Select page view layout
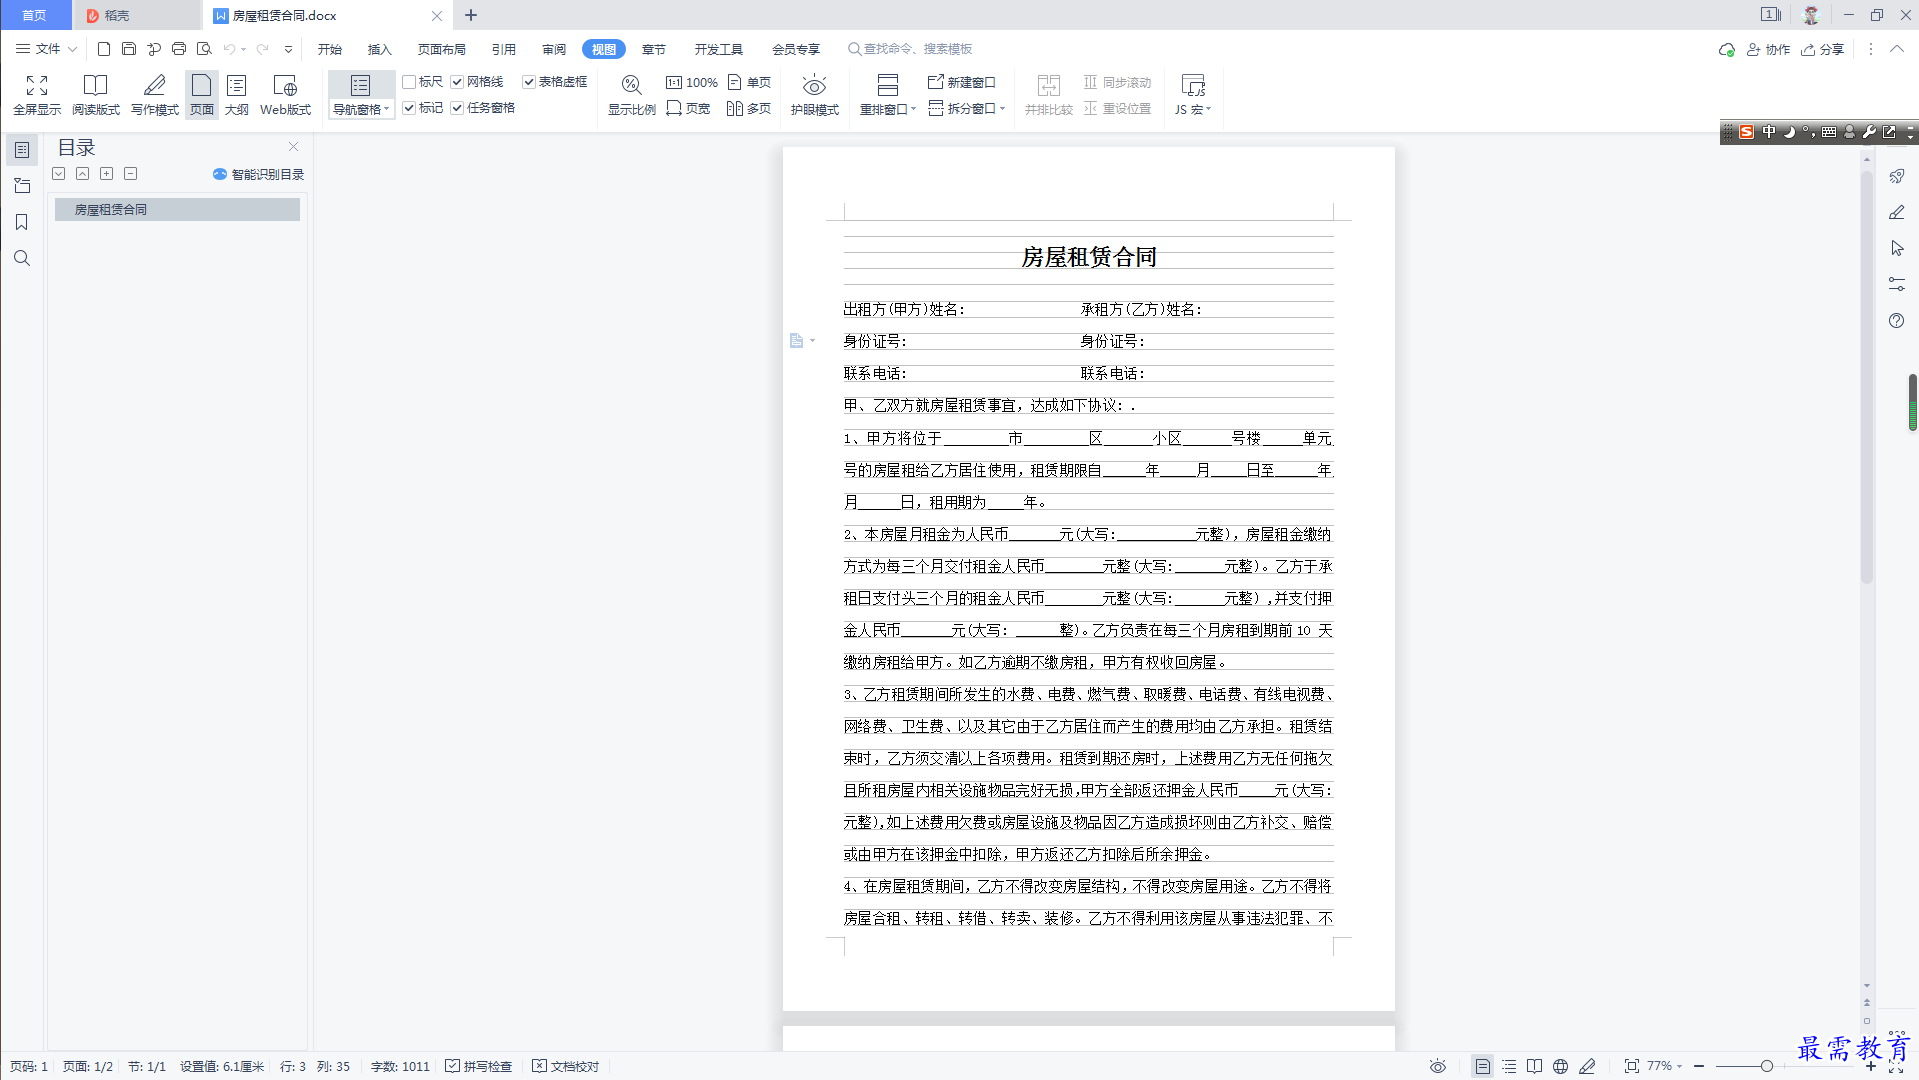The image size is (1919, 1080). (x=202, y=95)
